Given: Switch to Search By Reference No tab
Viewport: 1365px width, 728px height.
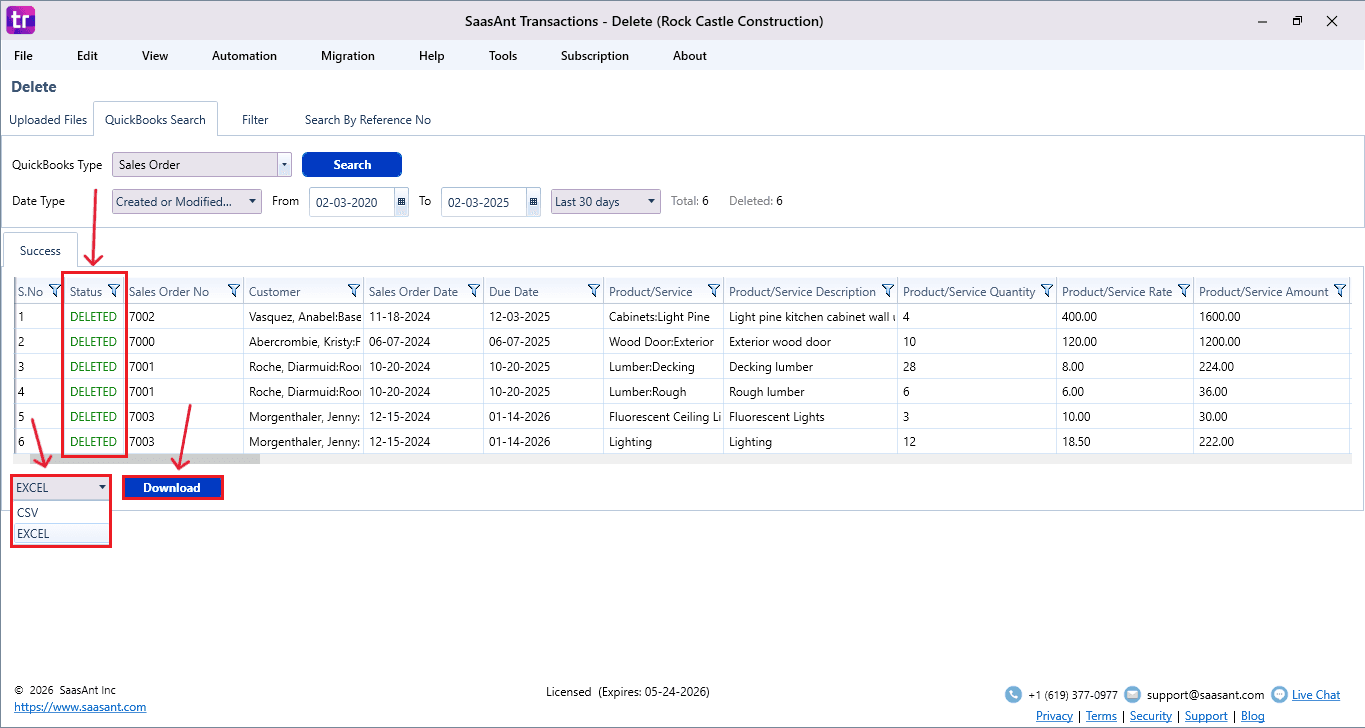Looking at the screenshot, I should [x=367, y=120].
